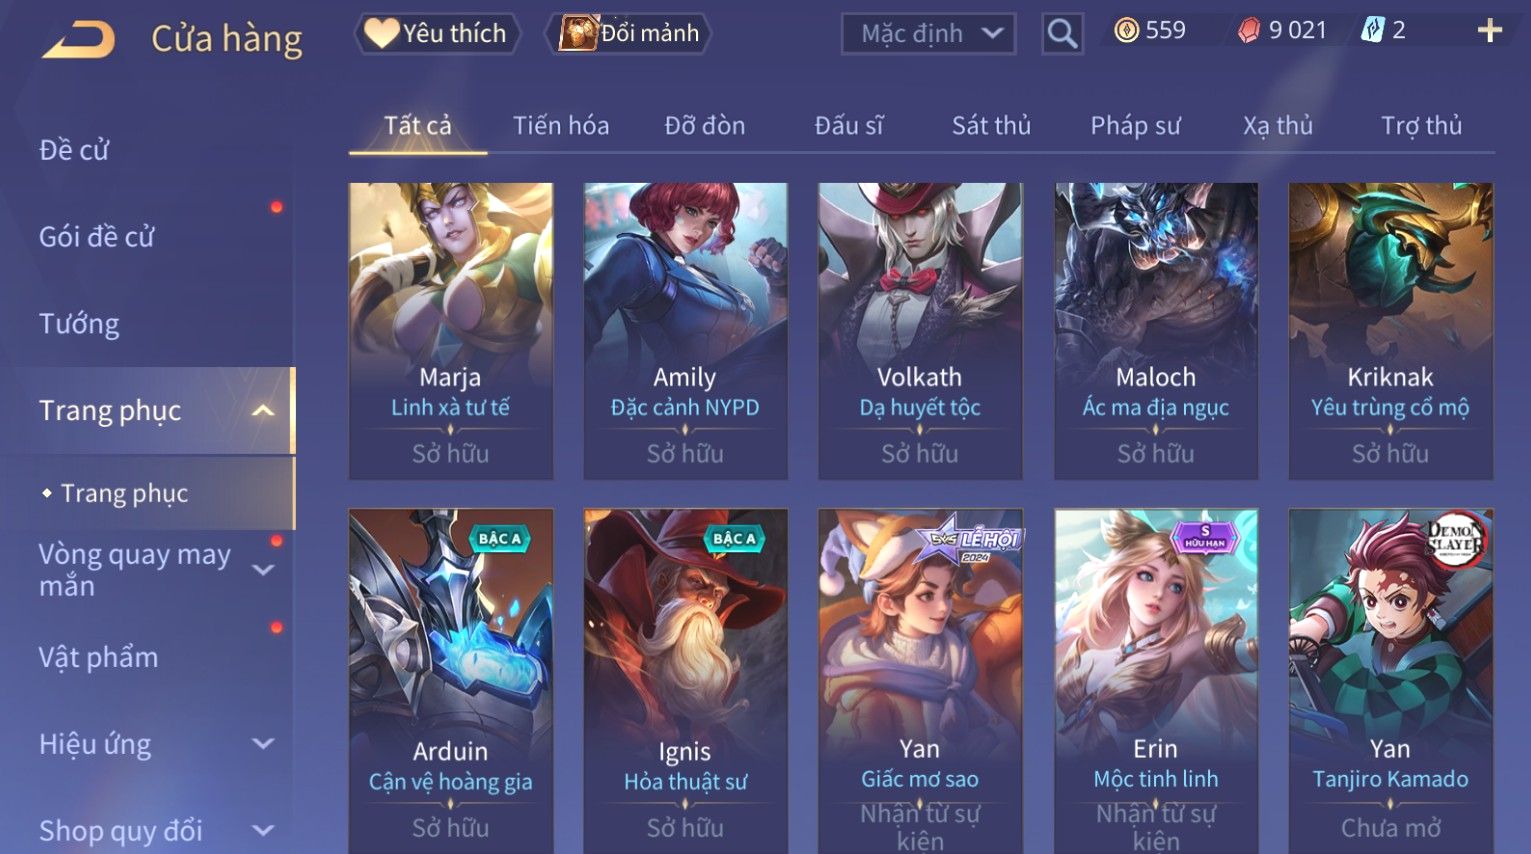Open the Đổi mảnh shard exchange

(x=629, y=33)
